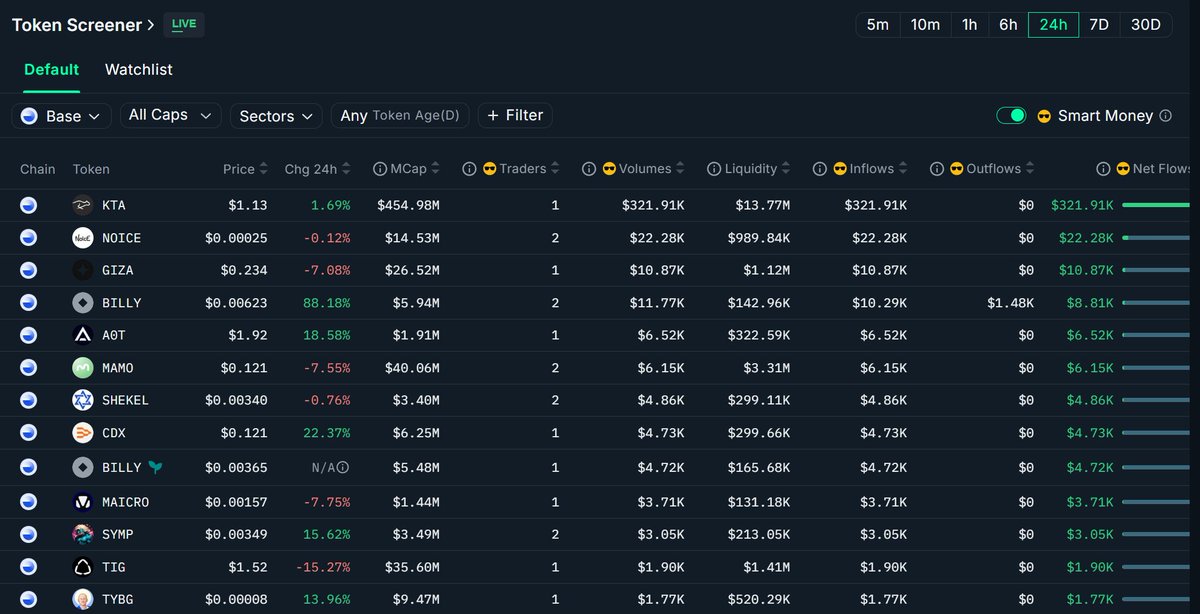Open the Base chain dropdown
The height and width of the screenshot is (614, 1200).
click(61, 116)
